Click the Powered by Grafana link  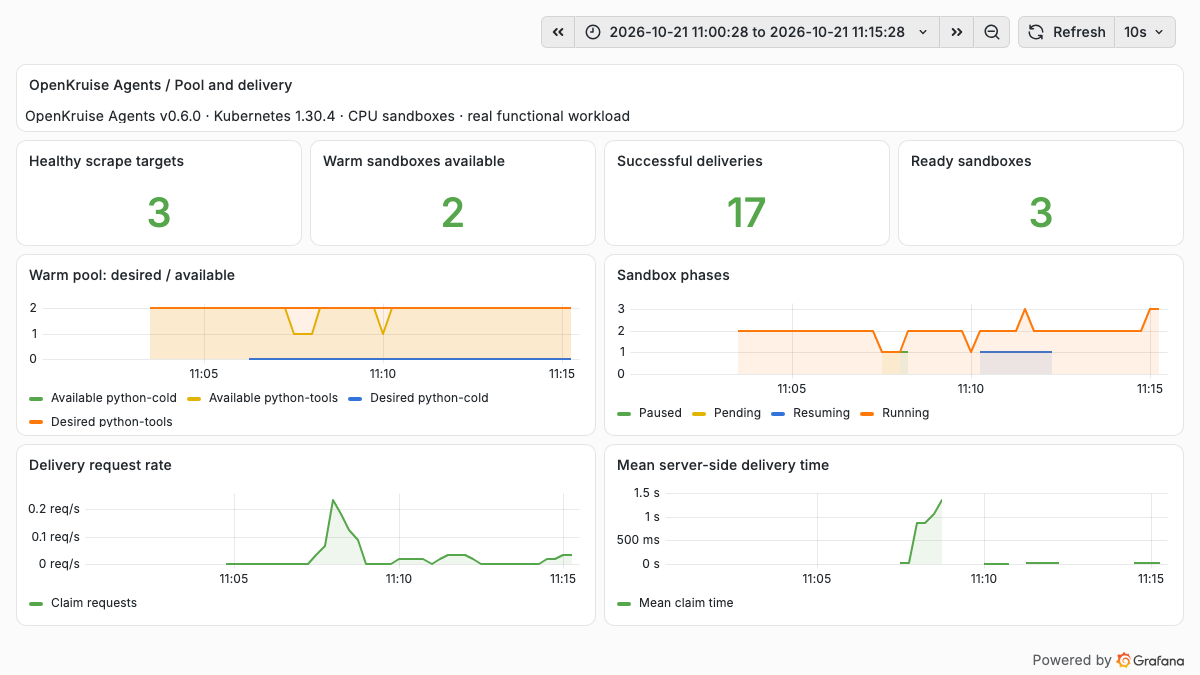pyautogui.click(x=1108, y=660)
